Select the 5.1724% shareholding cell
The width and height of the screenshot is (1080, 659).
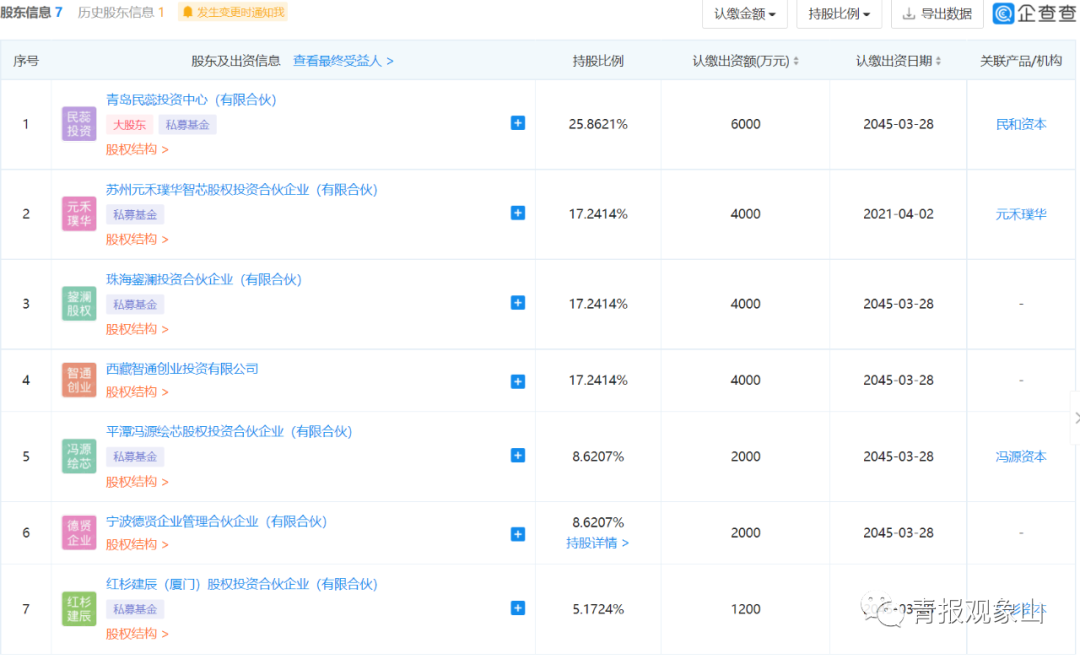pyautogui.click(x=598, y=609)
